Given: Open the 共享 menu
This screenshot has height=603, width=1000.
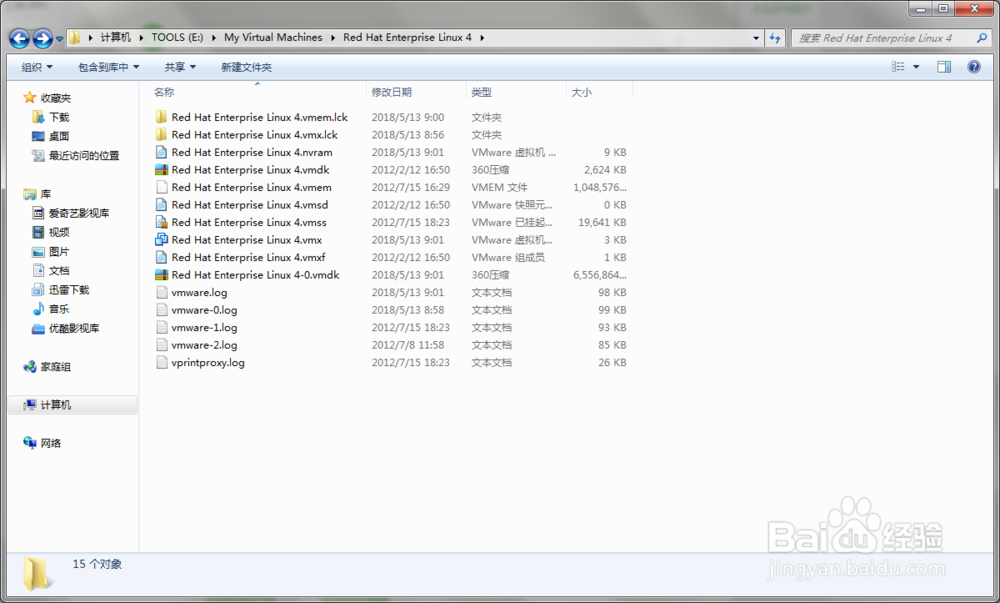Looking at the screenshot, I should (180, 67).
